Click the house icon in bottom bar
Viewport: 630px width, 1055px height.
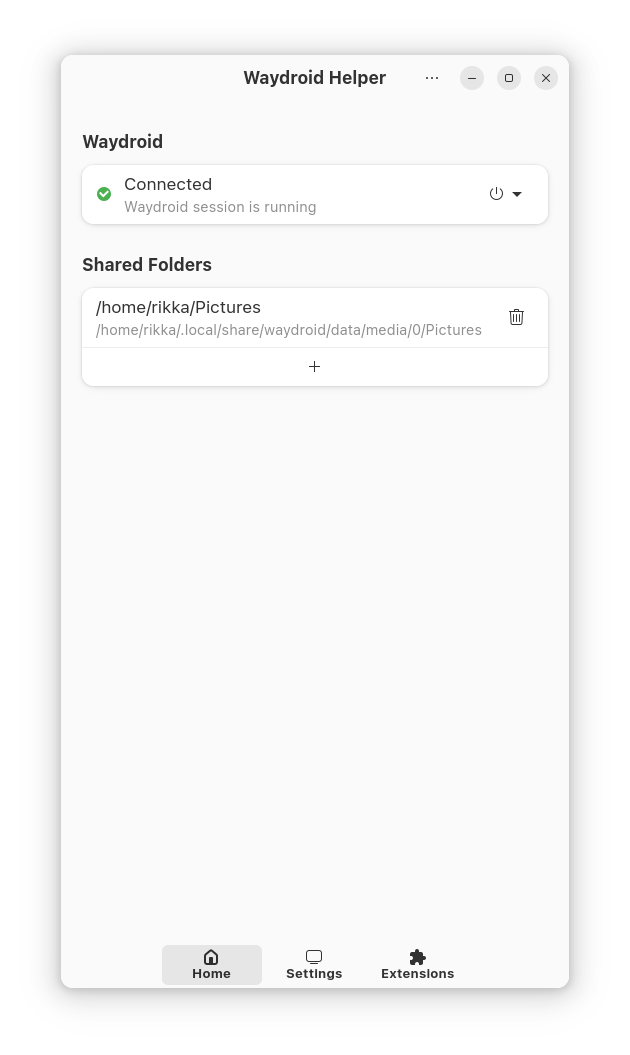(211, 957)
